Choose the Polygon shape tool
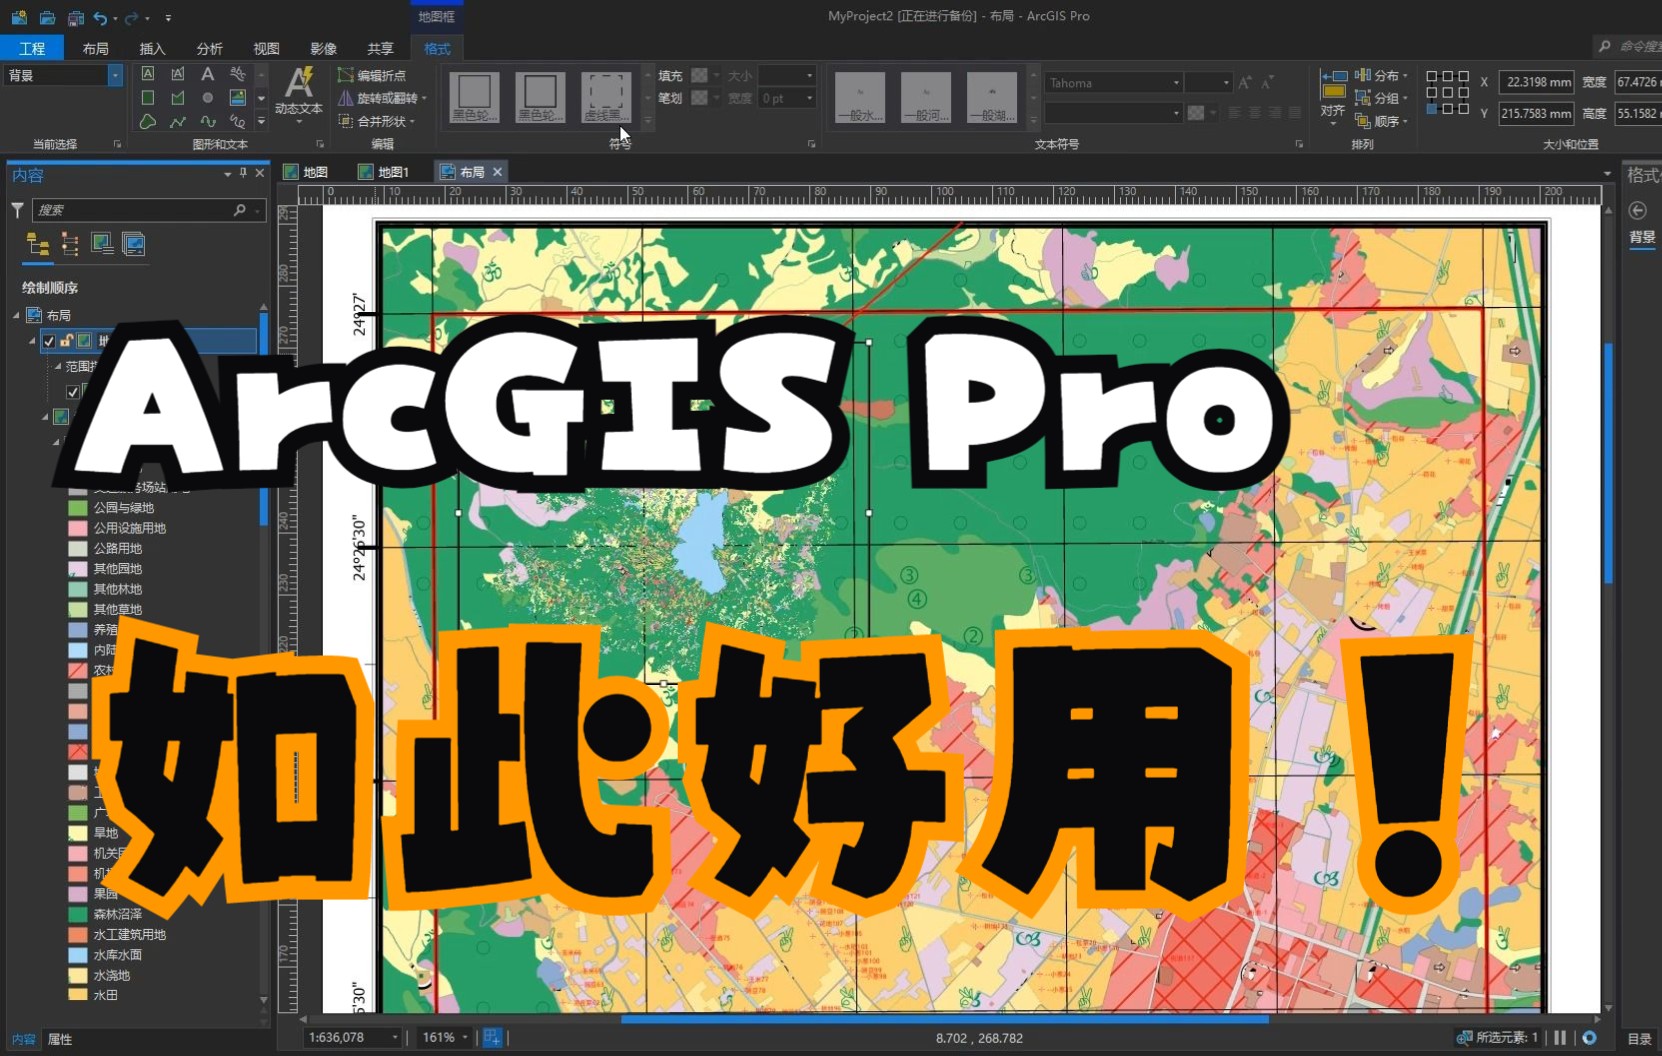The width and height of the screenshot is (1662, 1056). tap(178, 98)
